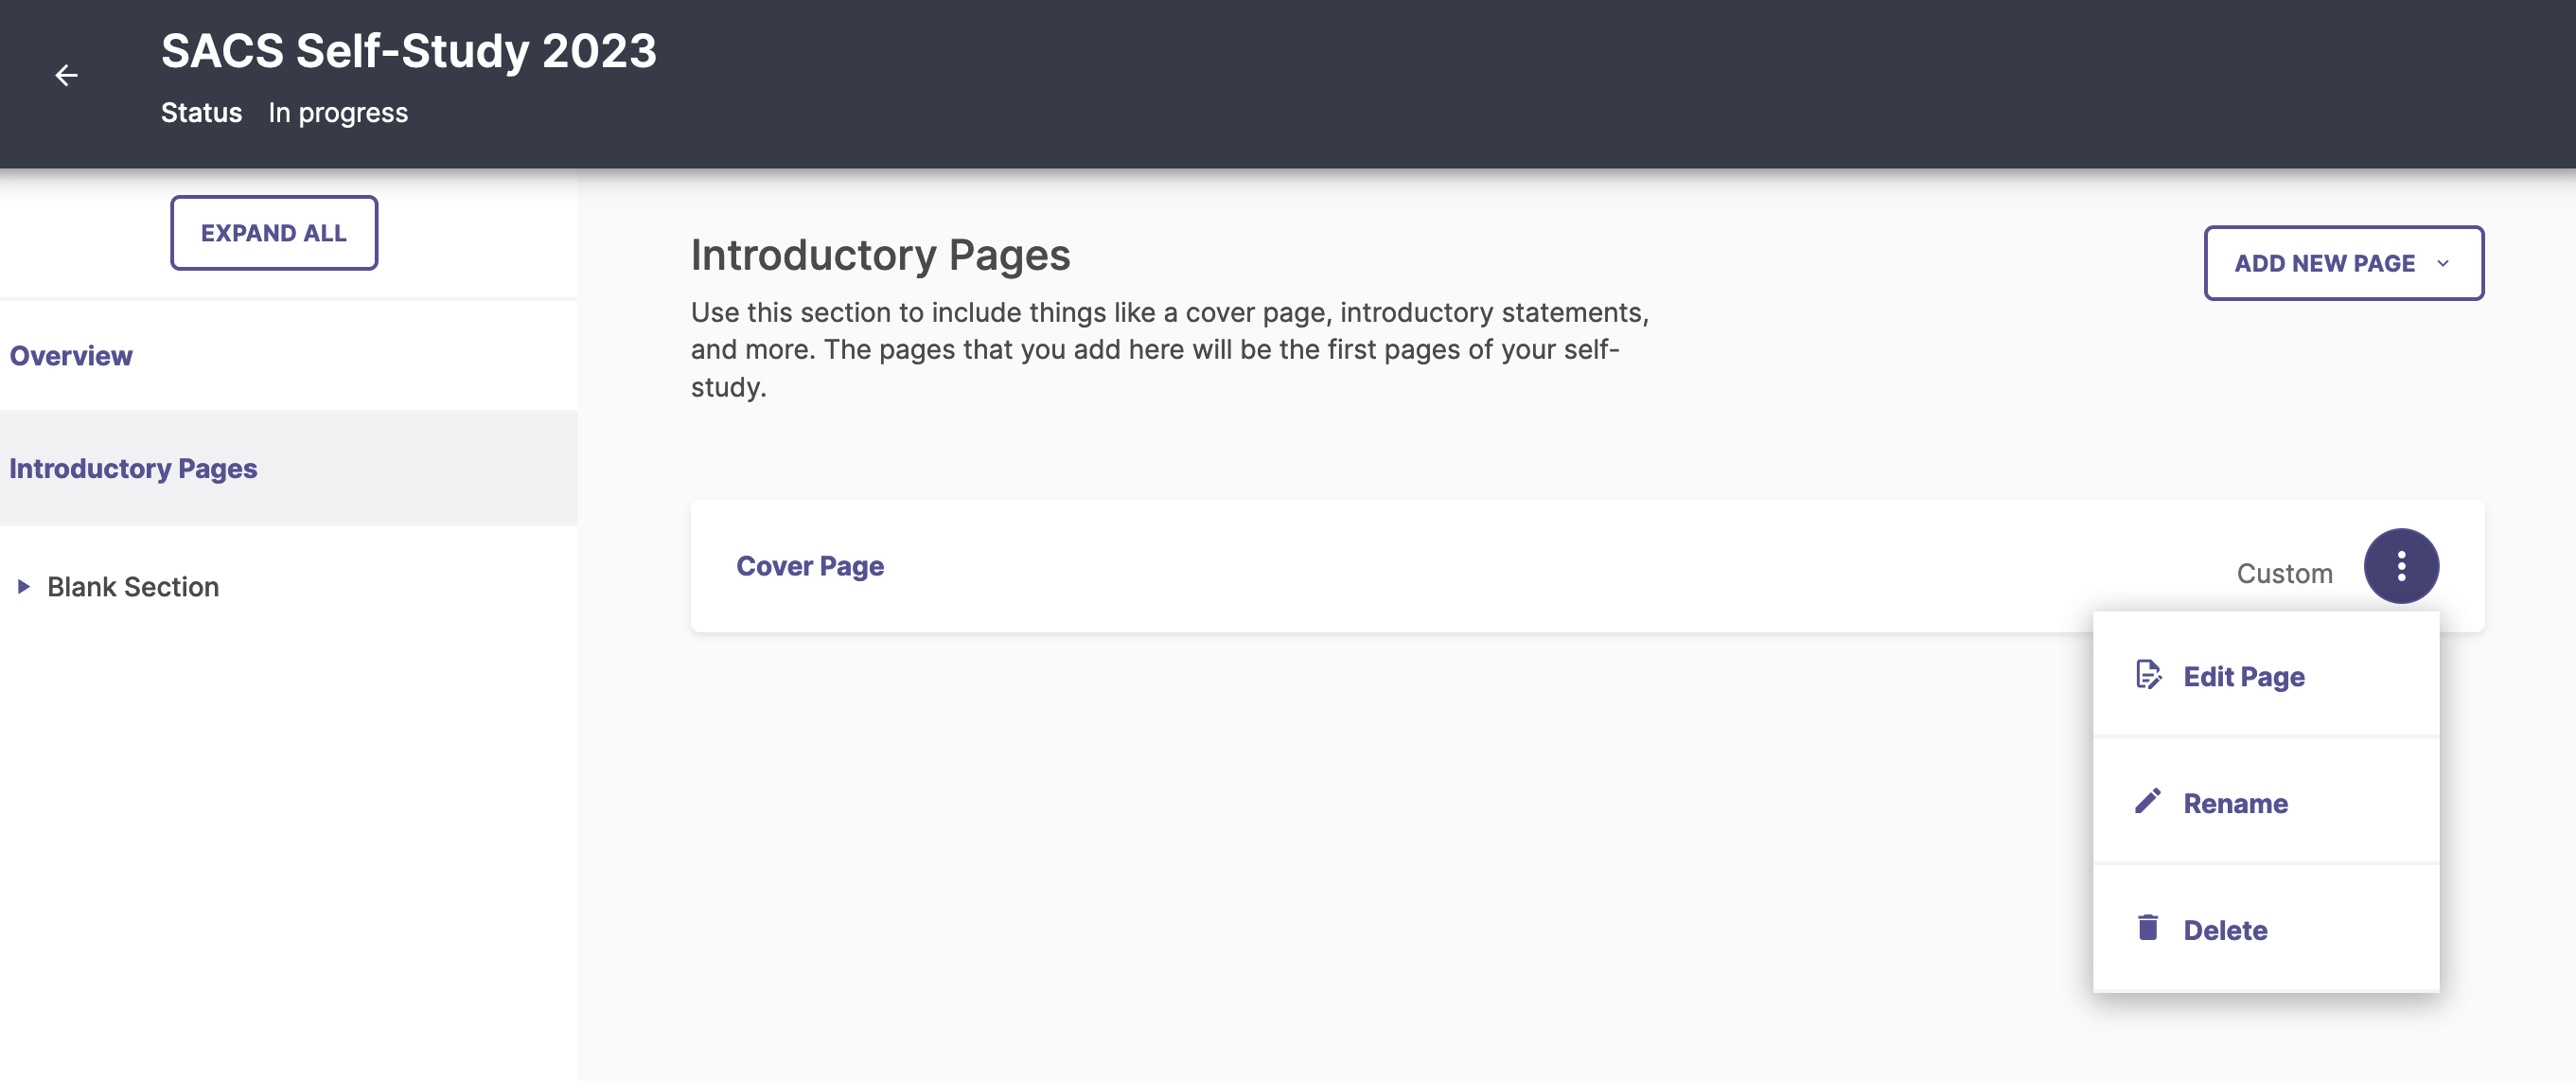Choose Delete from the context menu
Image resolution: width=2576 pixels, height=1081 pixels.
[2265, 929]
